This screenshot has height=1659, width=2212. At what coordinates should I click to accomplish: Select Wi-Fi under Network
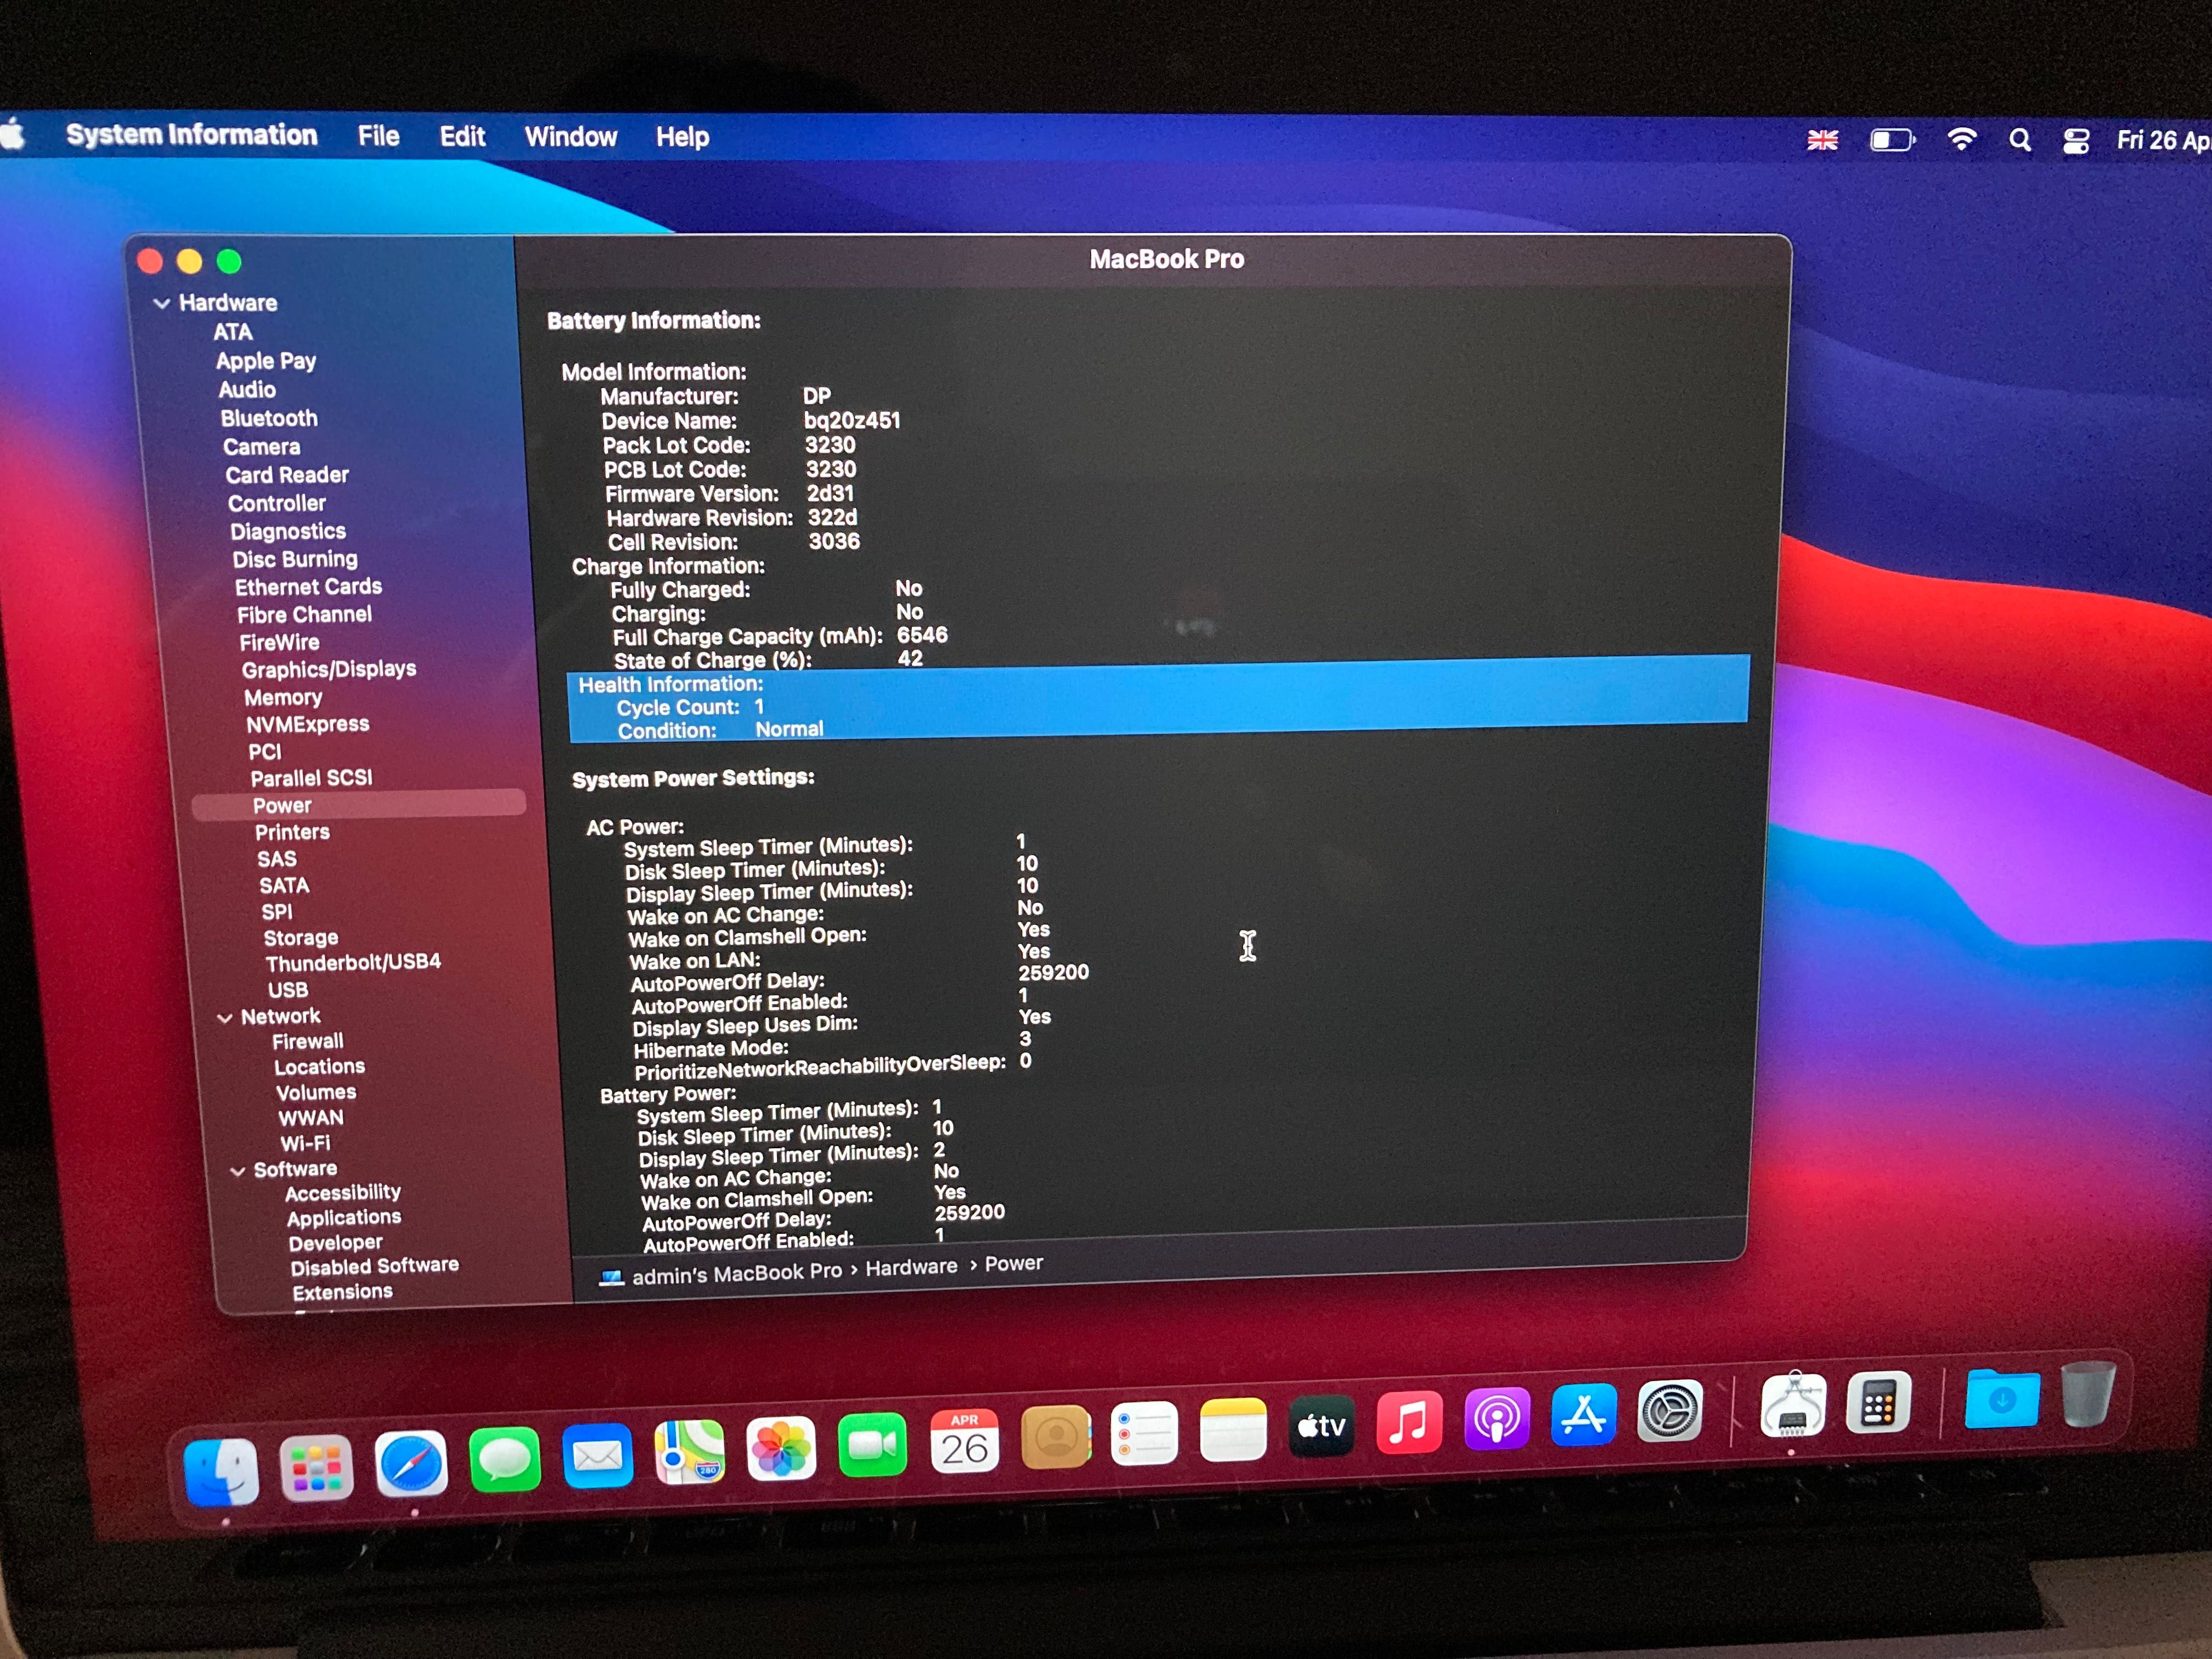305,1144
